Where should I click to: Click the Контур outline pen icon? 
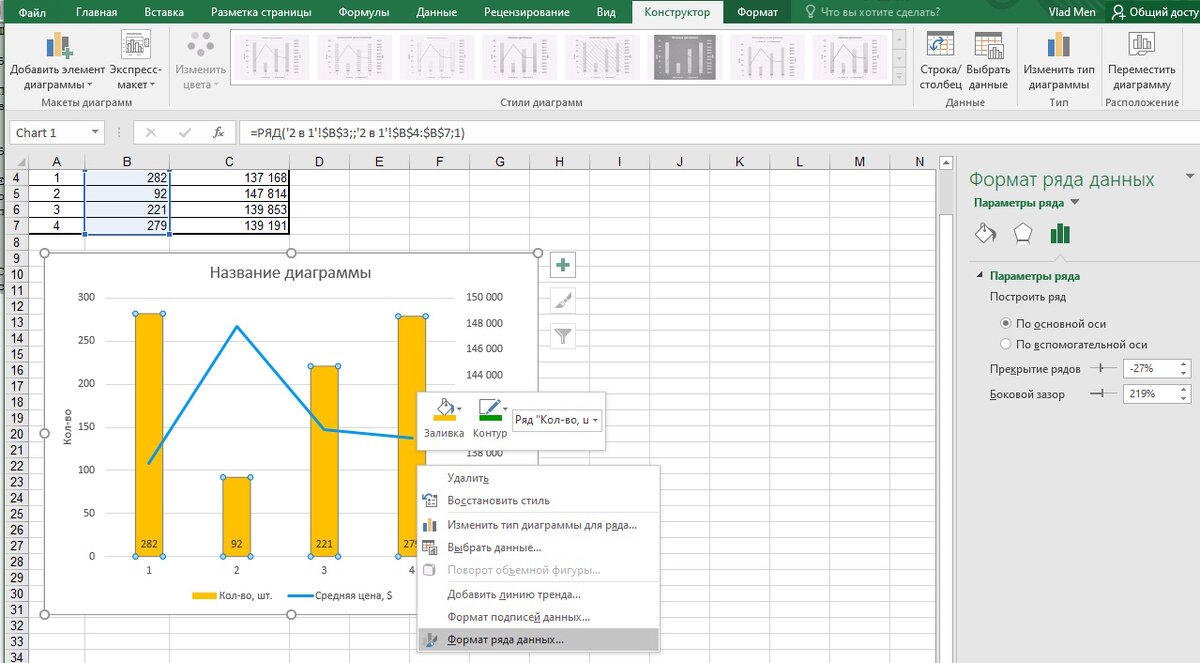(489, 410)
